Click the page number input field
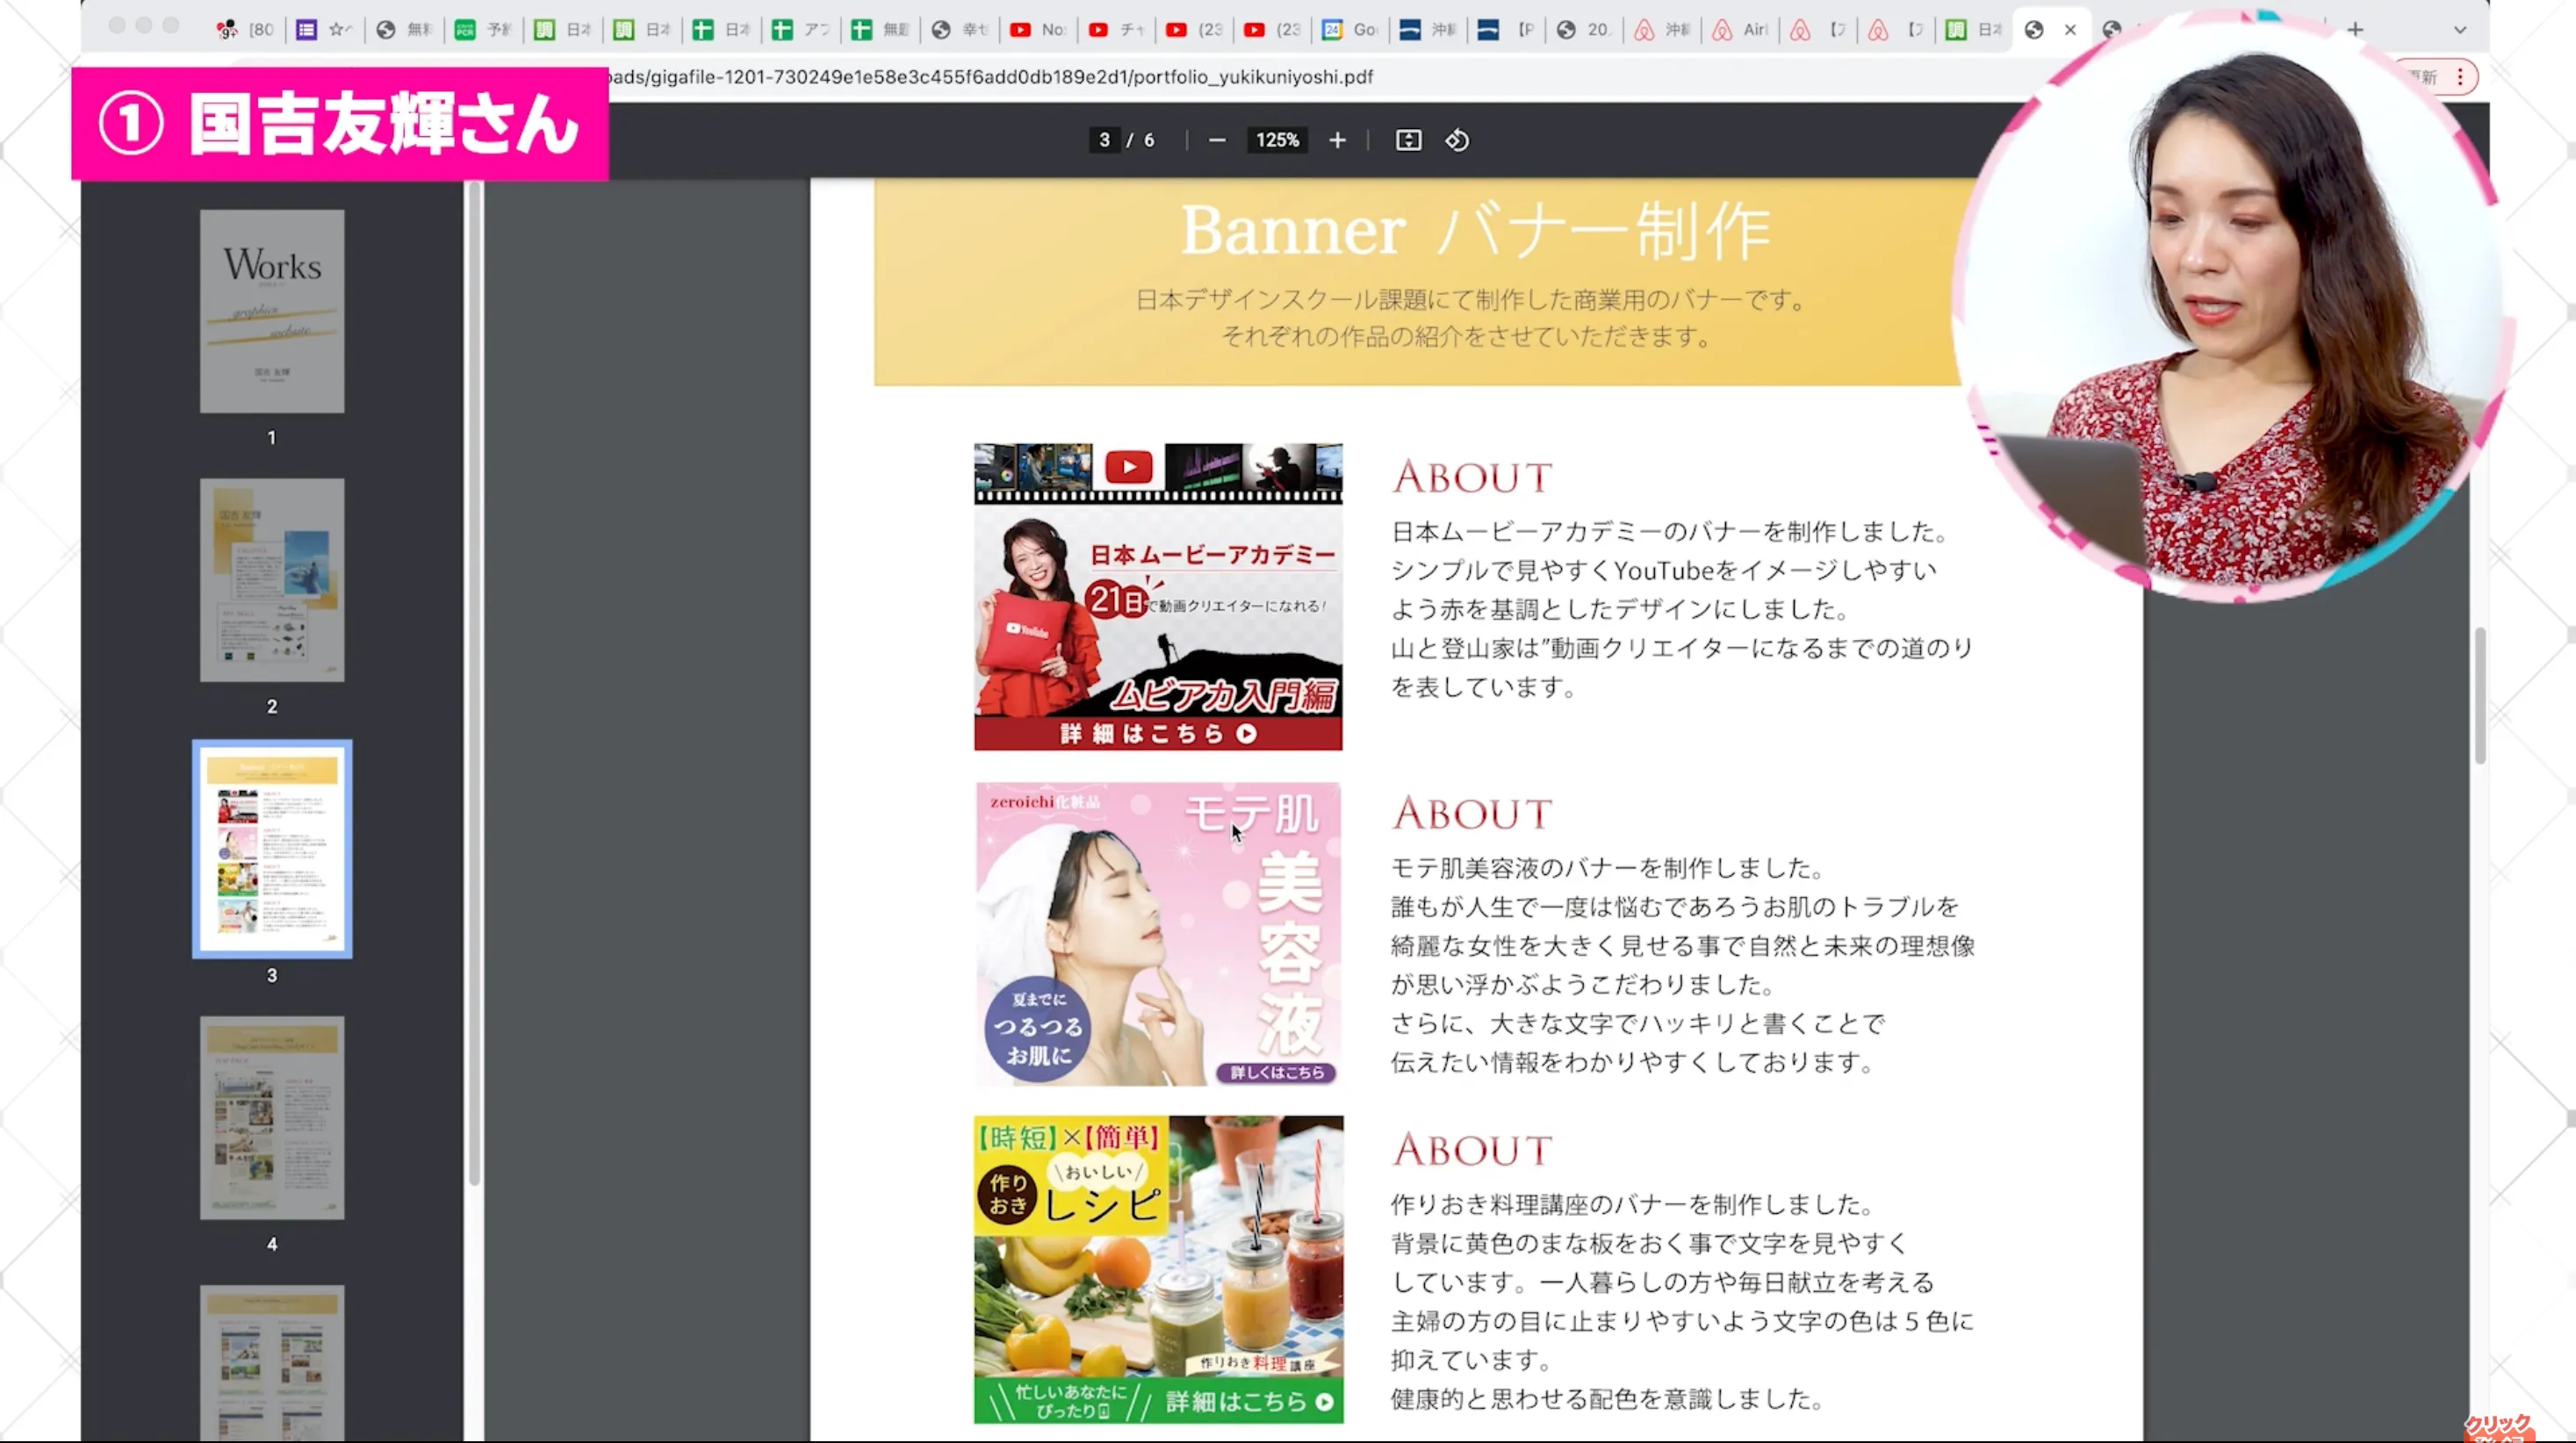The height and width of the screenshot is (1443, 2576). 1104,140
